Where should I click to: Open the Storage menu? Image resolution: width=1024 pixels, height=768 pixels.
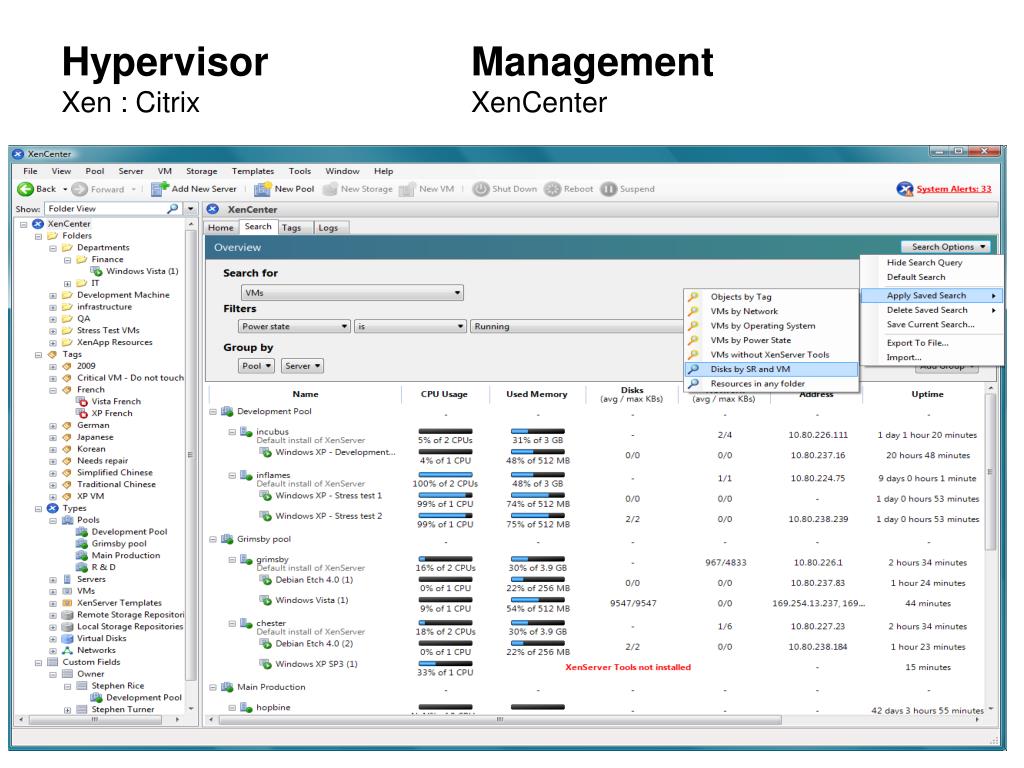(x=201, y=171)
